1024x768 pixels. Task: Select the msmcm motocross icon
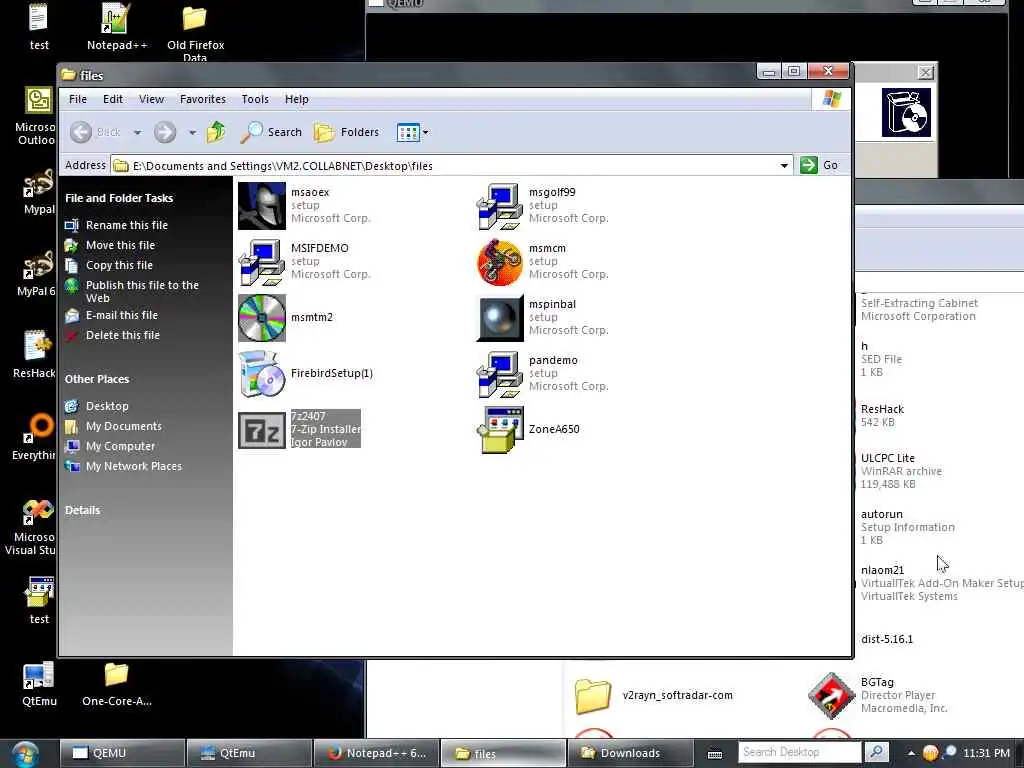pos(500,262)
